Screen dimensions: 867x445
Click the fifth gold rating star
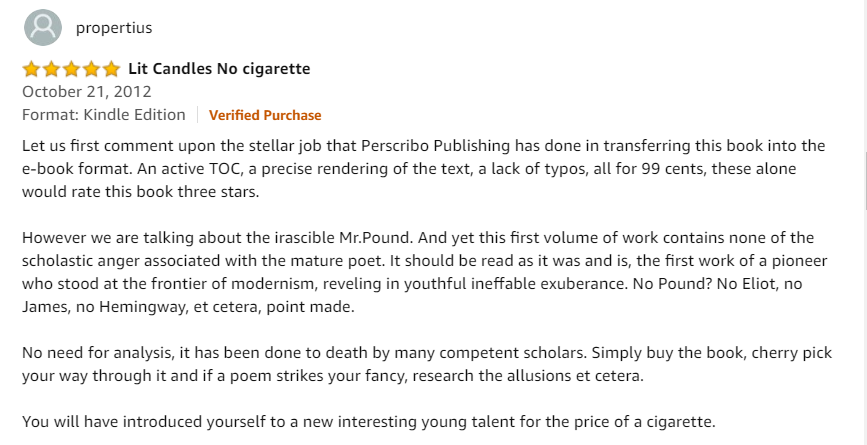tap(110, 69)
